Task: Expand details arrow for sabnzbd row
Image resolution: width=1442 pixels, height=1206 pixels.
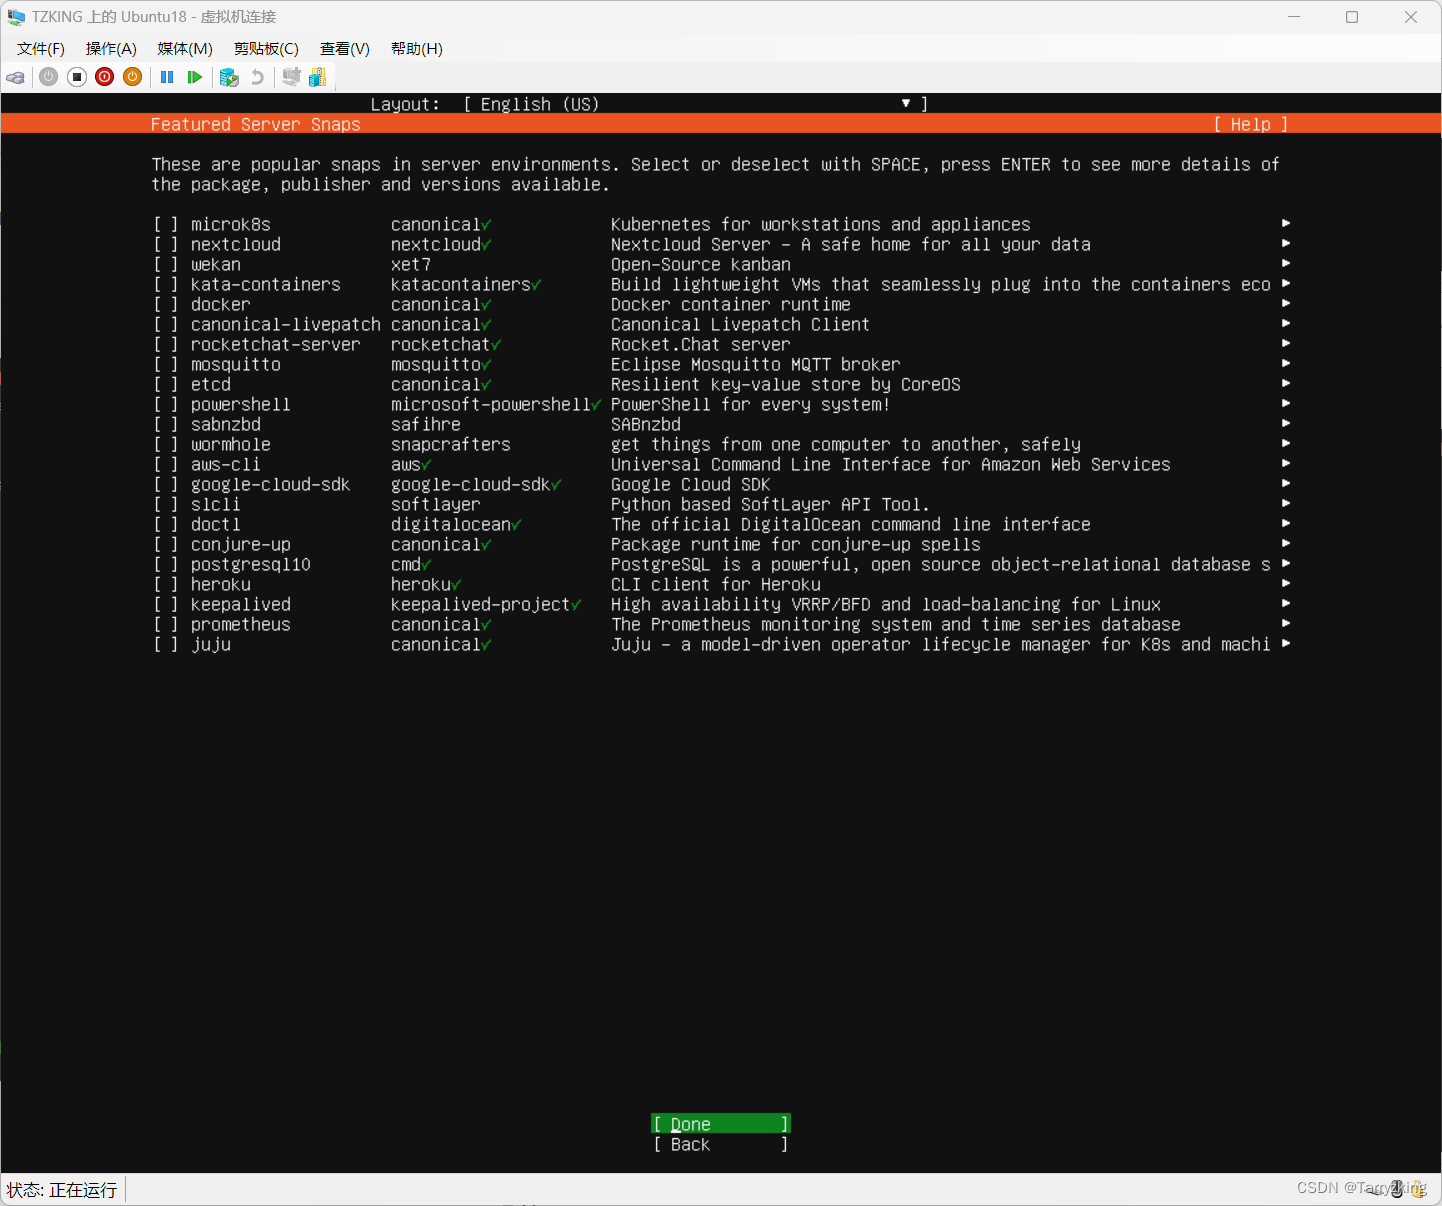Action: [x=1286, y=424]
